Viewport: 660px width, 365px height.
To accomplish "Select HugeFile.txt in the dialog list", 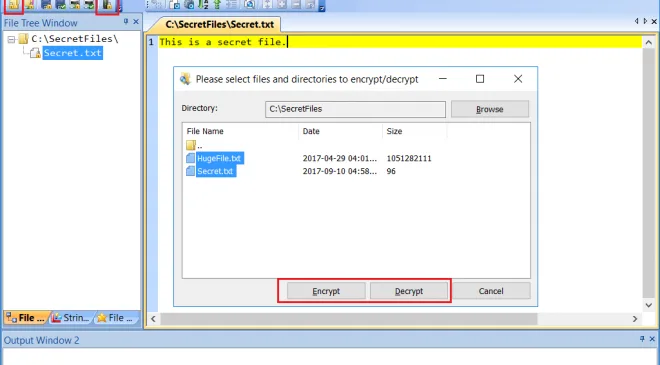I will click(x=219, y=158).
